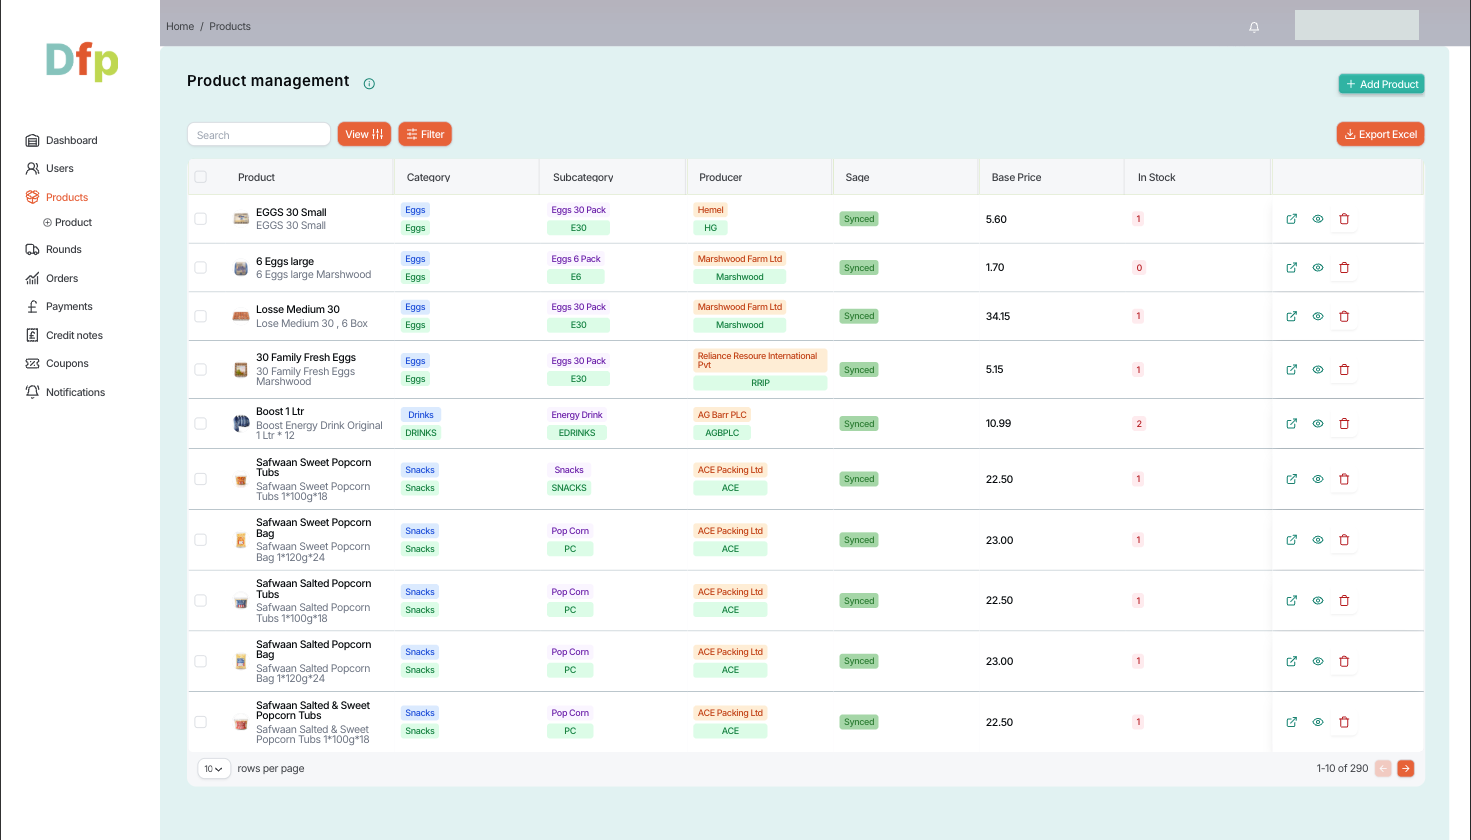
Task: Open Payments in the sidebar
Action: coord(69,307)
